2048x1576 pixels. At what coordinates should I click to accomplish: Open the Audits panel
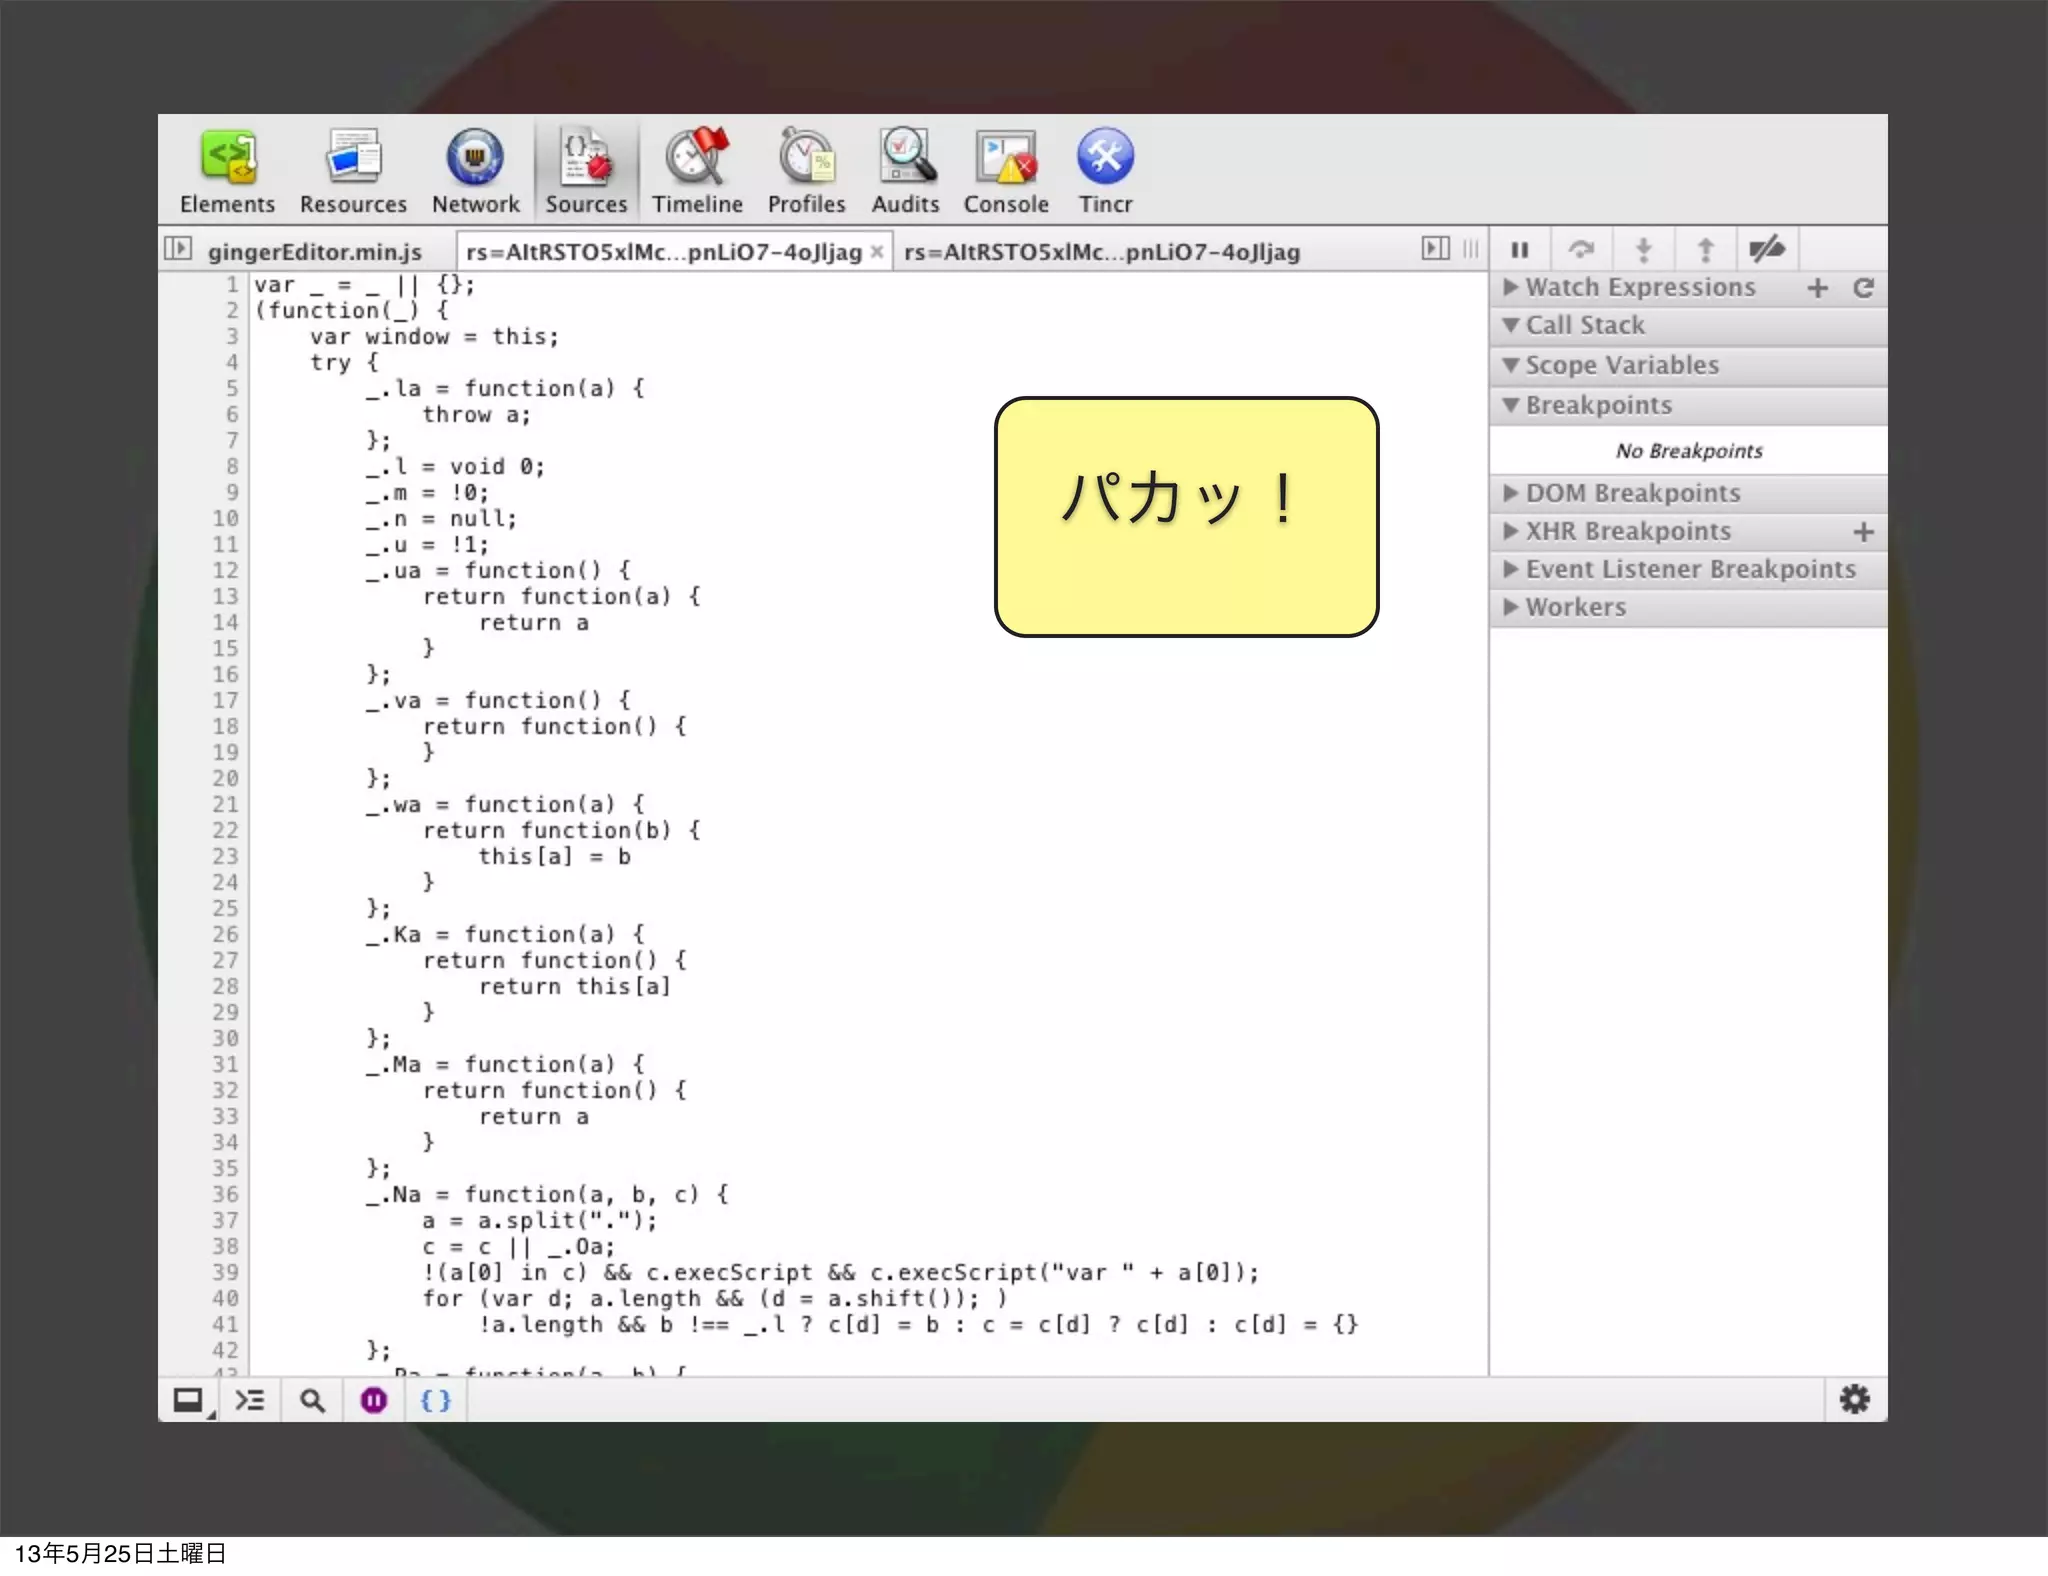coord(905,170)
